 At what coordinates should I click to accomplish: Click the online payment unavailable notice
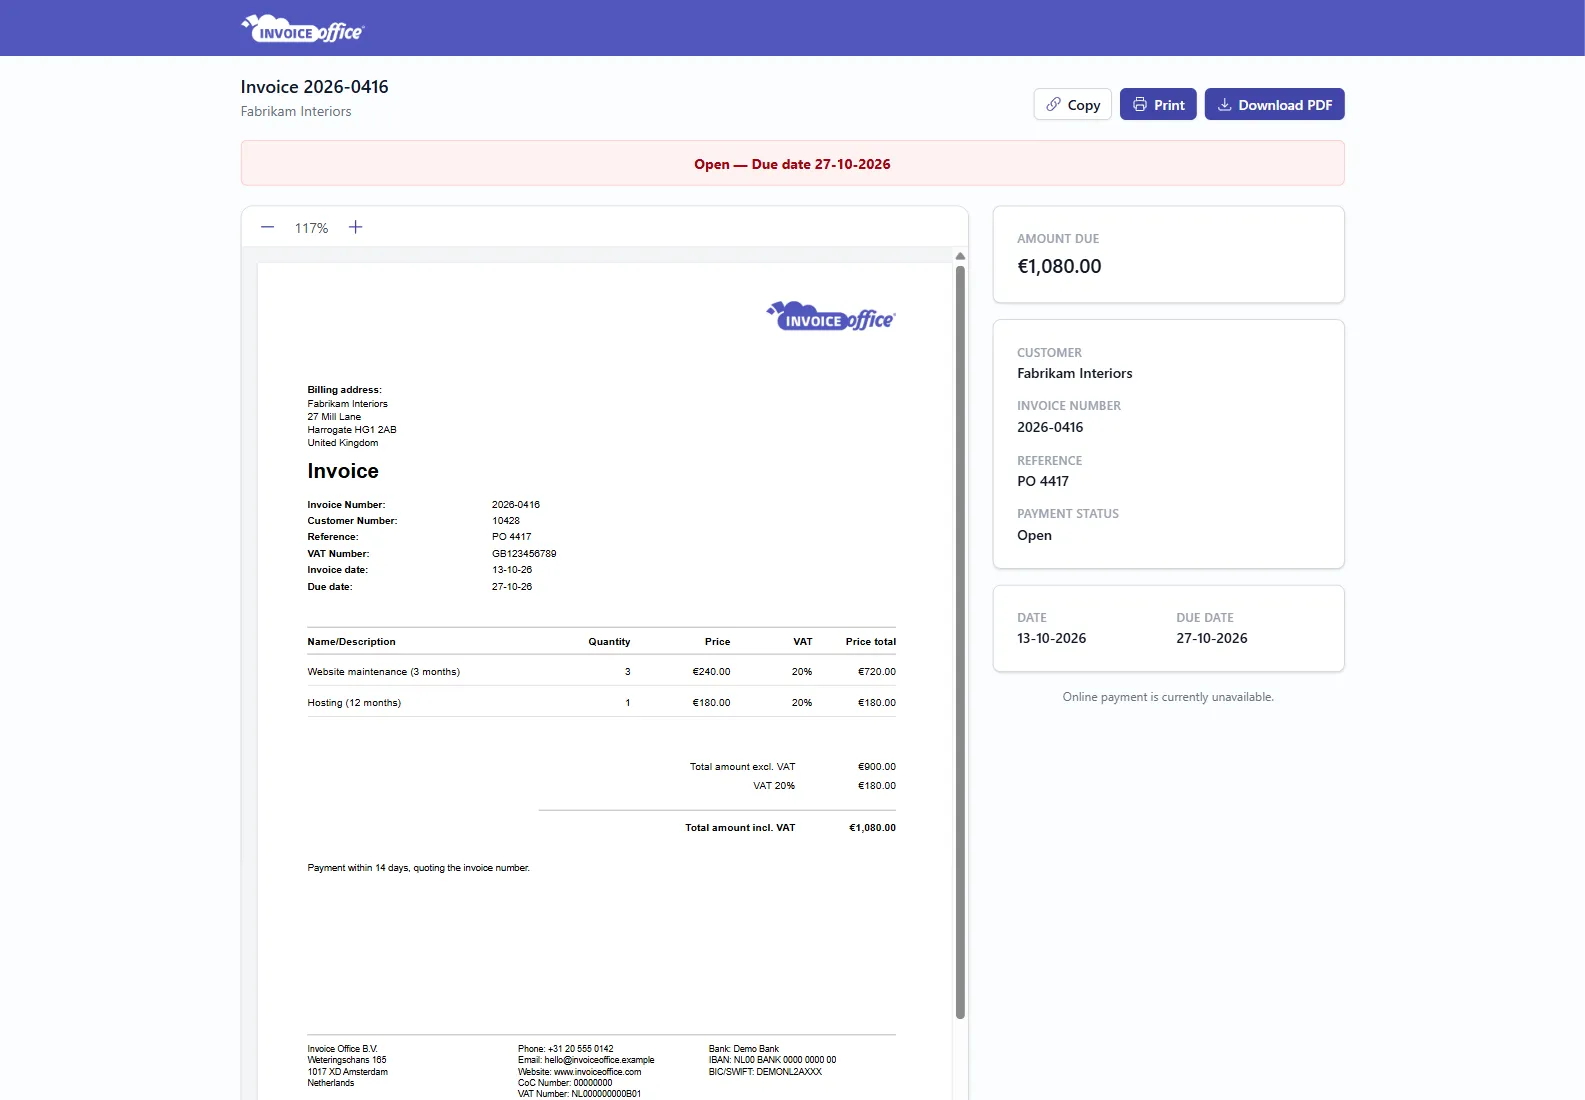1168,697
